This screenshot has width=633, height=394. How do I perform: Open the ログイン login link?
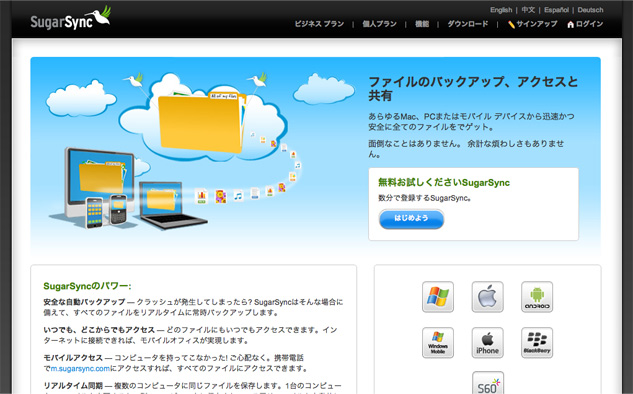click(x=589, y=24)
